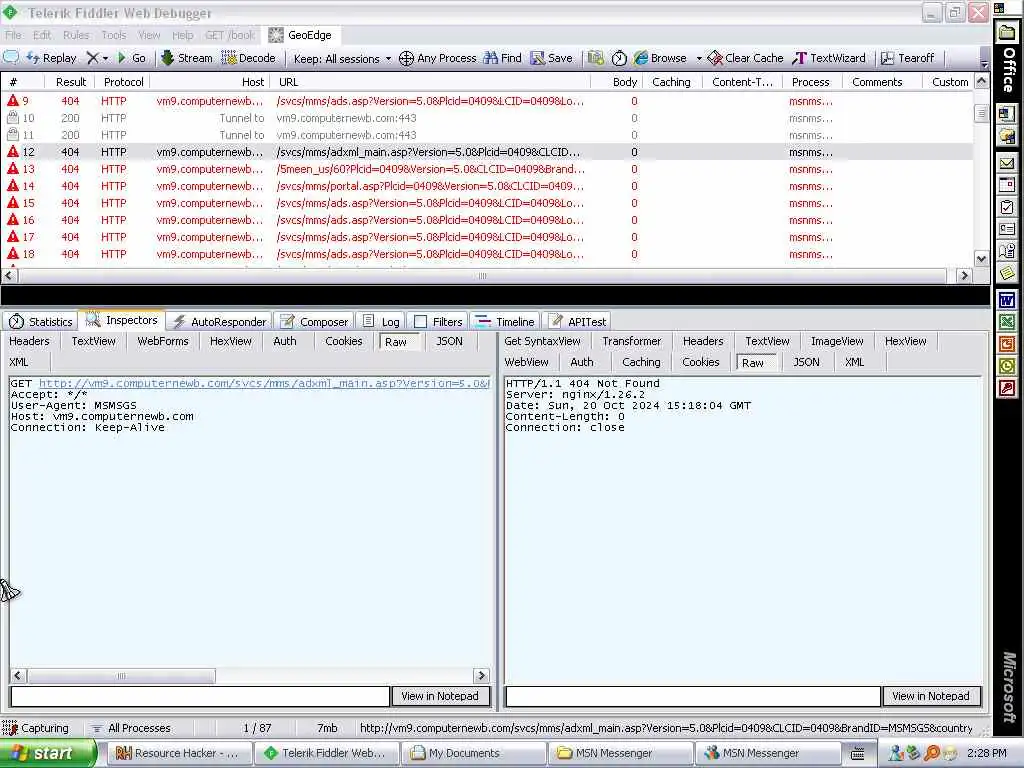This screenshot has height=768, width=1024.
Task: Sort sessions by Process column header
Action: click(x=810, y=82)
